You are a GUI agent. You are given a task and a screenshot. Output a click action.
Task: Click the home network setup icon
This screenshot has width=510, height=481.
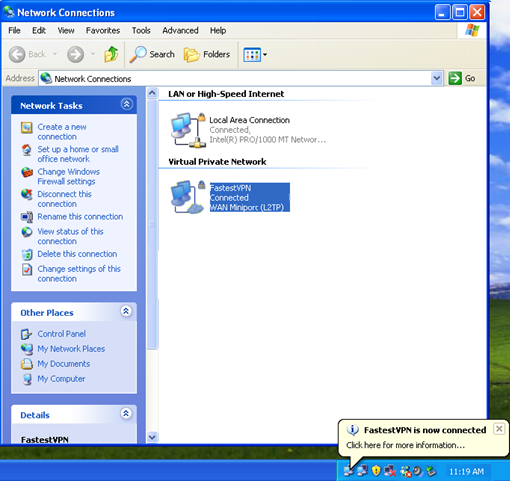click(x=27, y=150)
